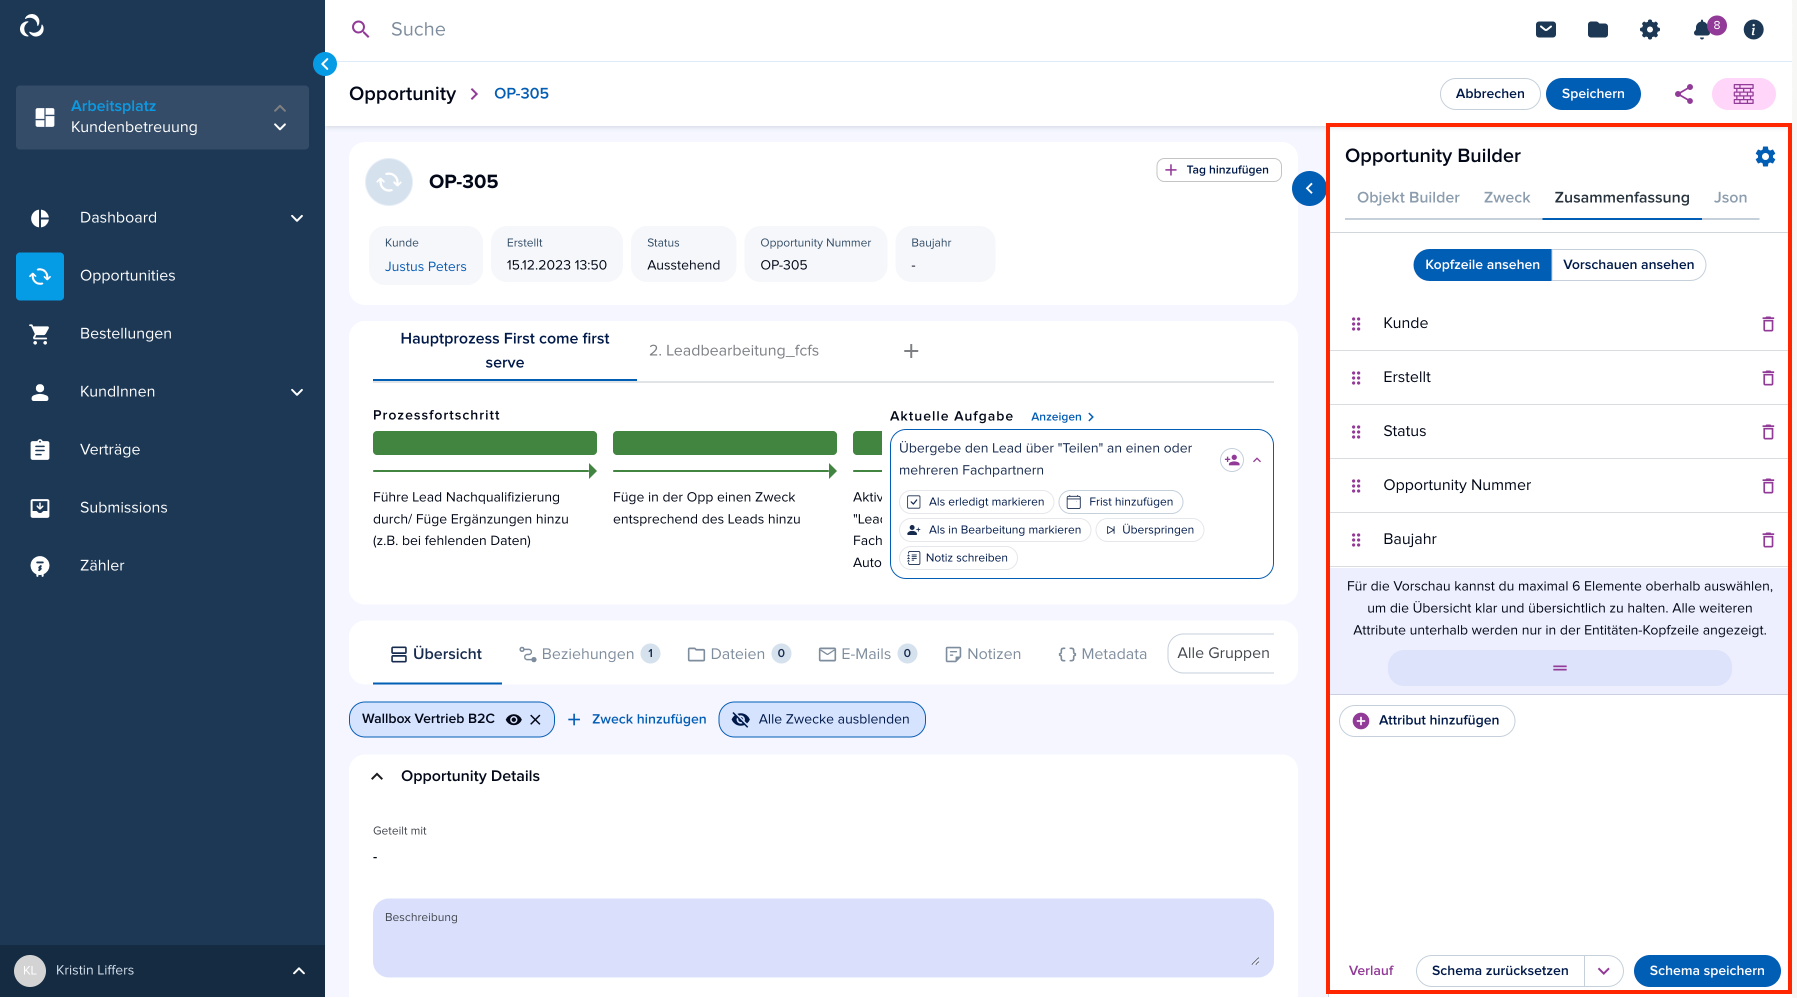Screen dimensions: 1797x998
Task: Mark task as in Bearbeitung
Action: 995,530
